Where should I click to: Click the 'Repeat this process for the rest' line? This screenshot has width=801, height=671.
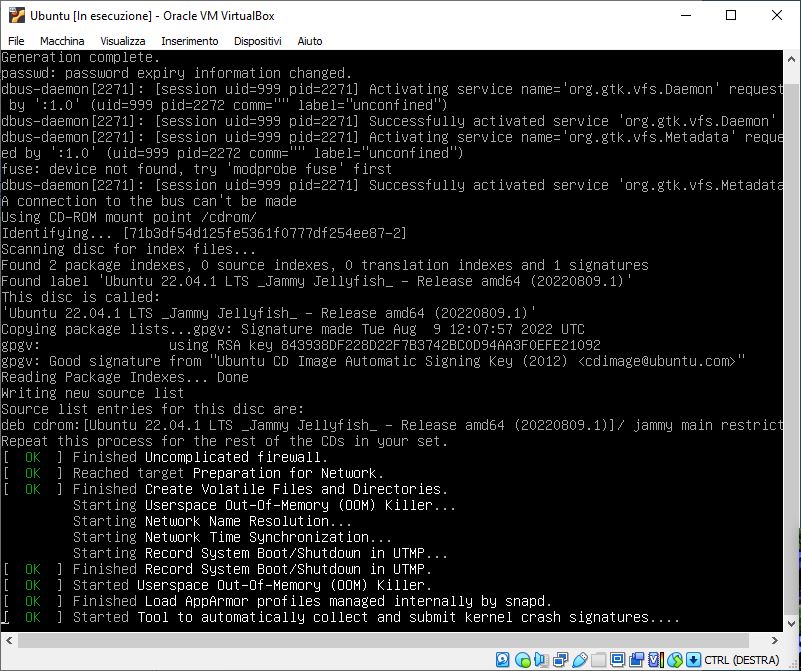pos(224,441)
